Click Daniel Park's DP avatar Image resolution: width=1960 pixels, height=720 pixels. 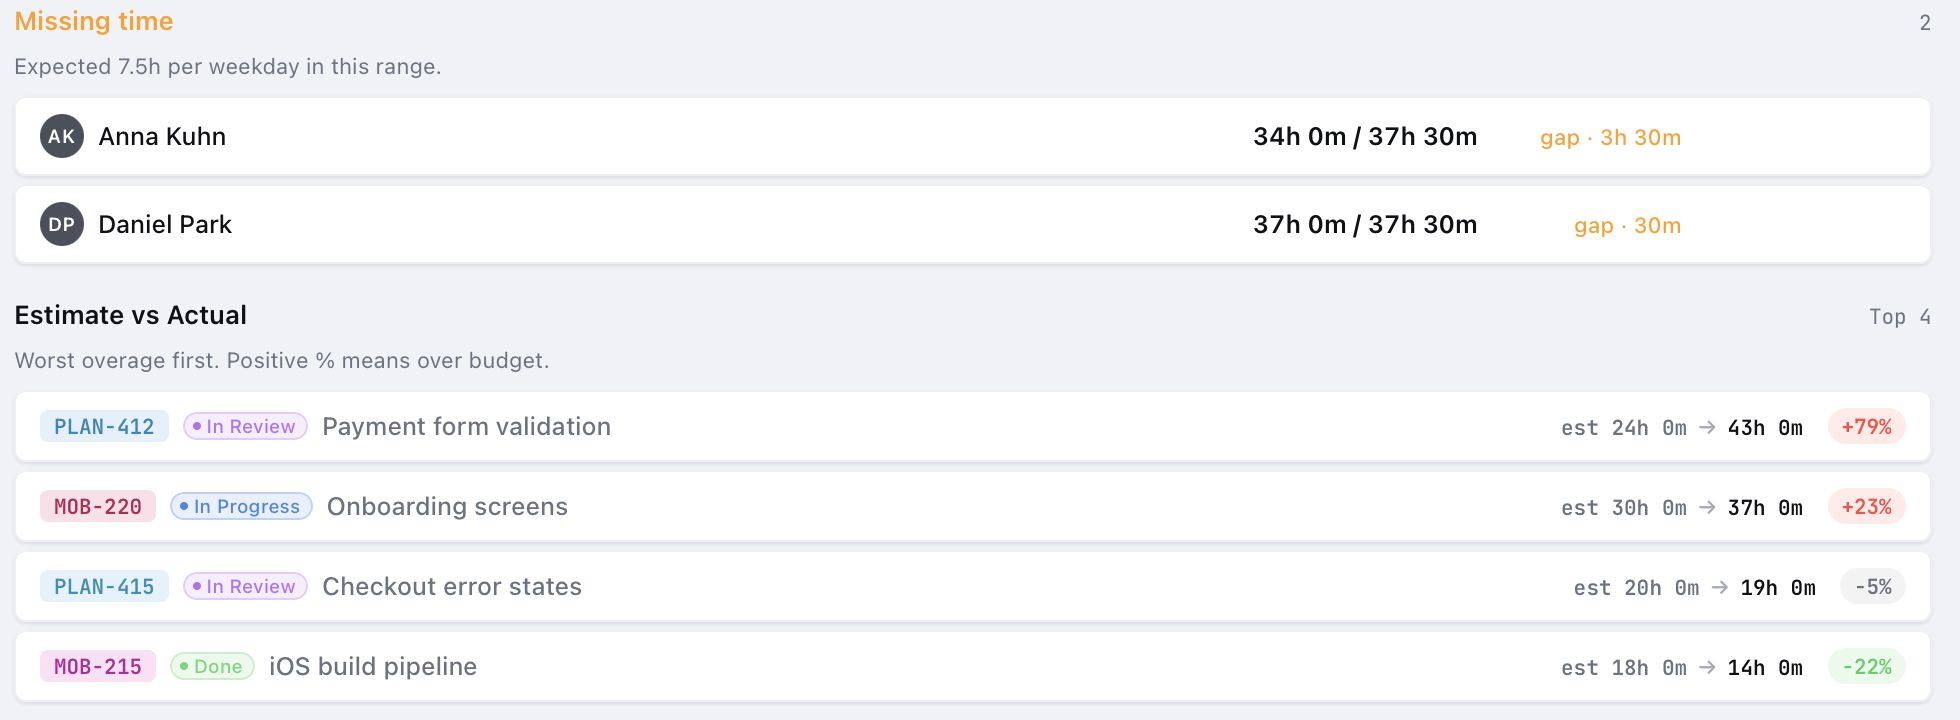tap(62, 224)
